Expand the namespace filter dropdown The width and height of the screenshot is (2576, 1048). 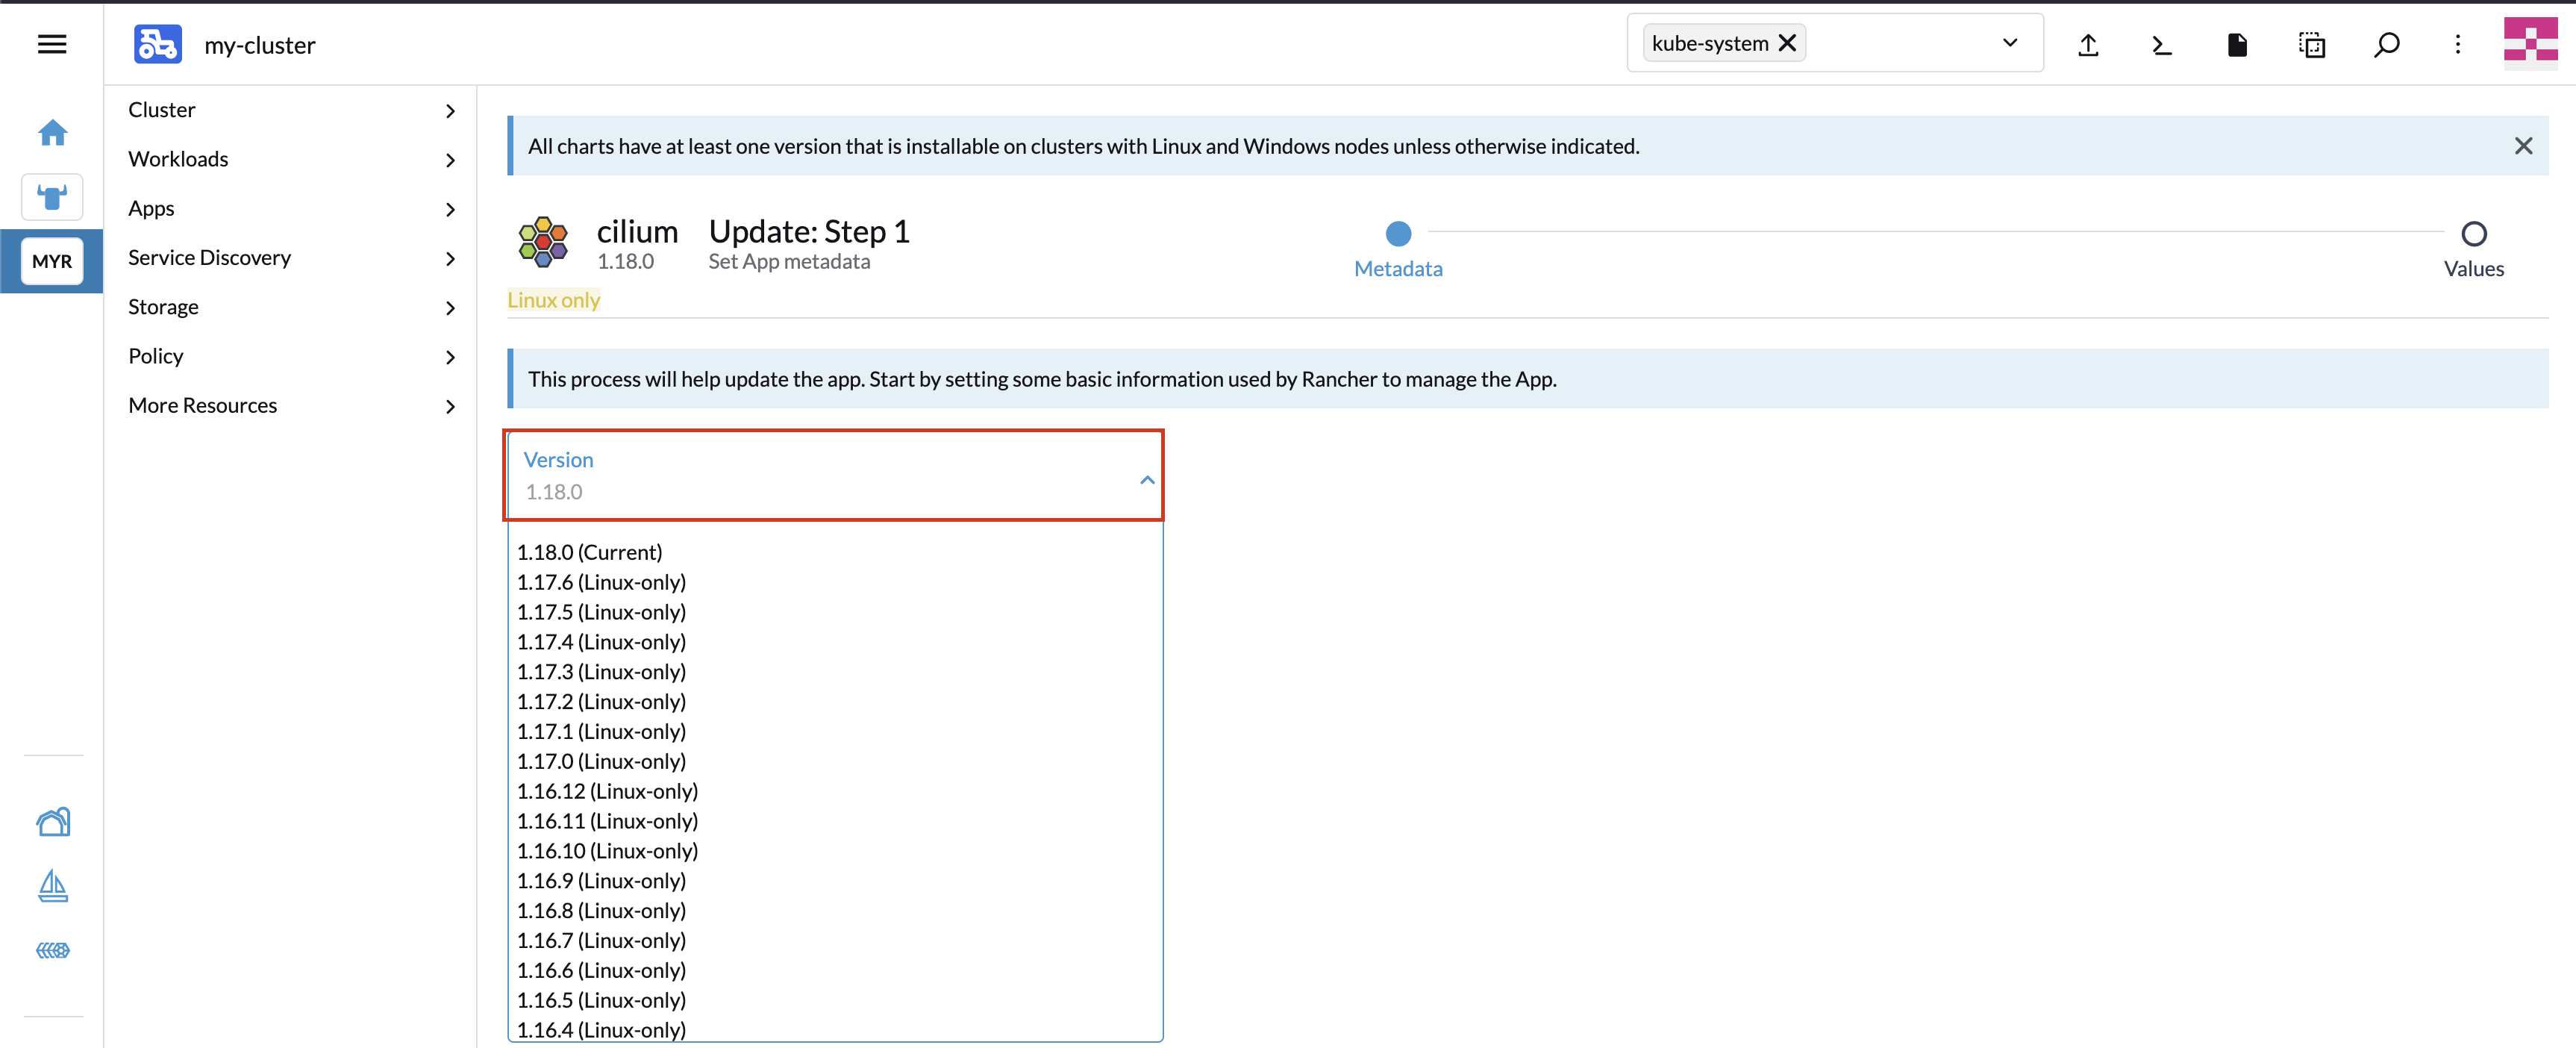click(x=2009, y=43)
